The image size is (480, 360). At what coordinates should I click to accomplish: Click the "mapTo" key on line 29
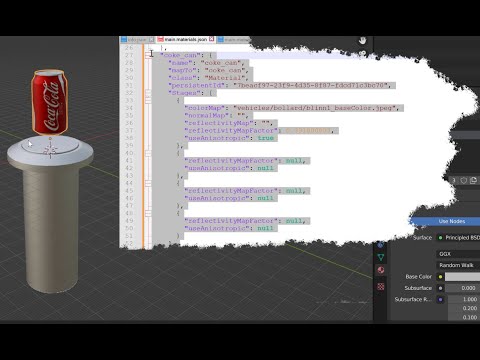[183, 70]
